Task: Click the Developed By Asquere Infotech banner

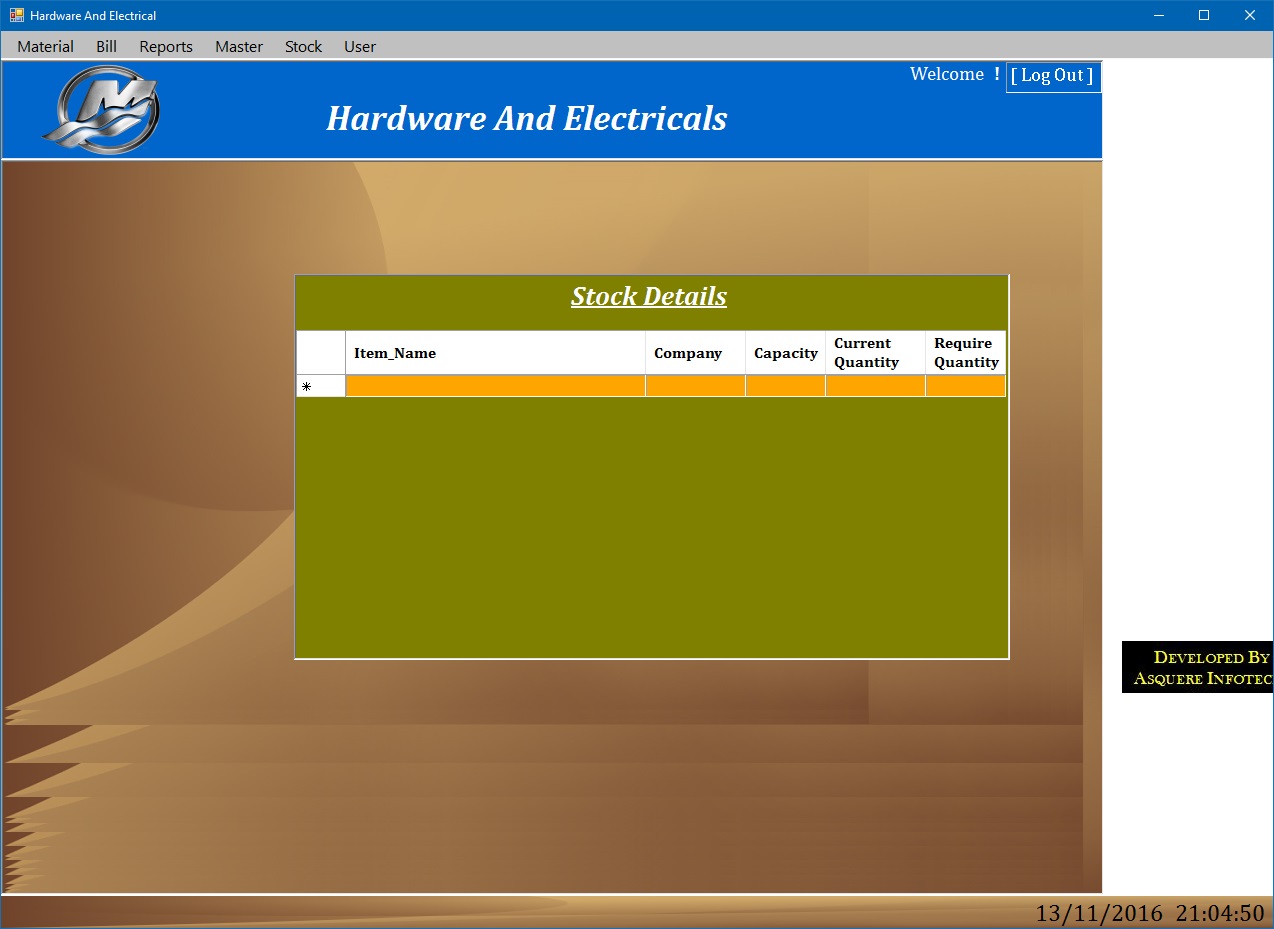Action: [x=1198, y=667]
